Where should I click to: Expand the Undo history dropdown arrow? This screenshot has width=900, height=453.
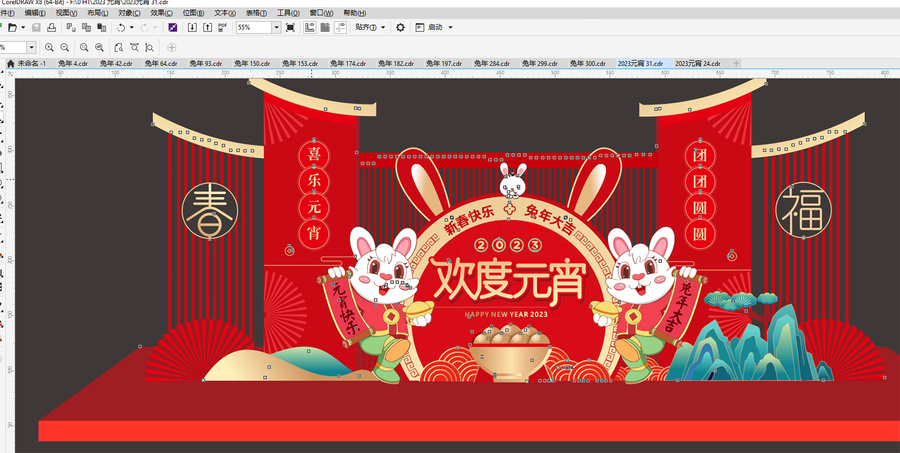[x=131, y=27]
